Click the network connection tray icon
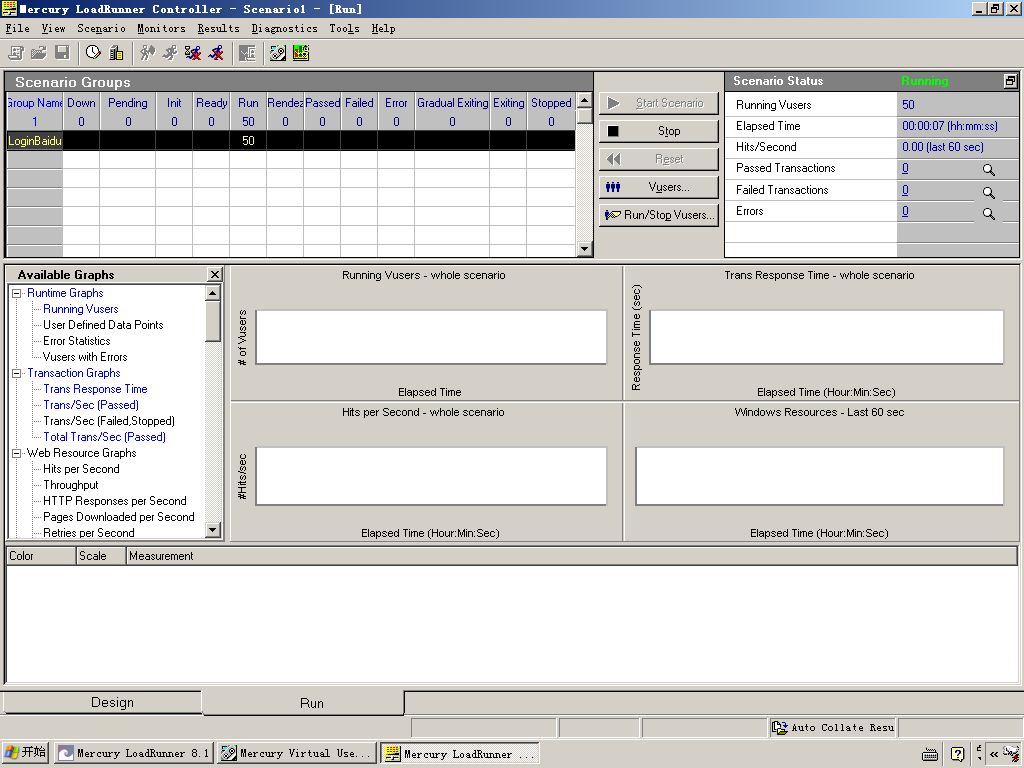 coord(1012,754)
